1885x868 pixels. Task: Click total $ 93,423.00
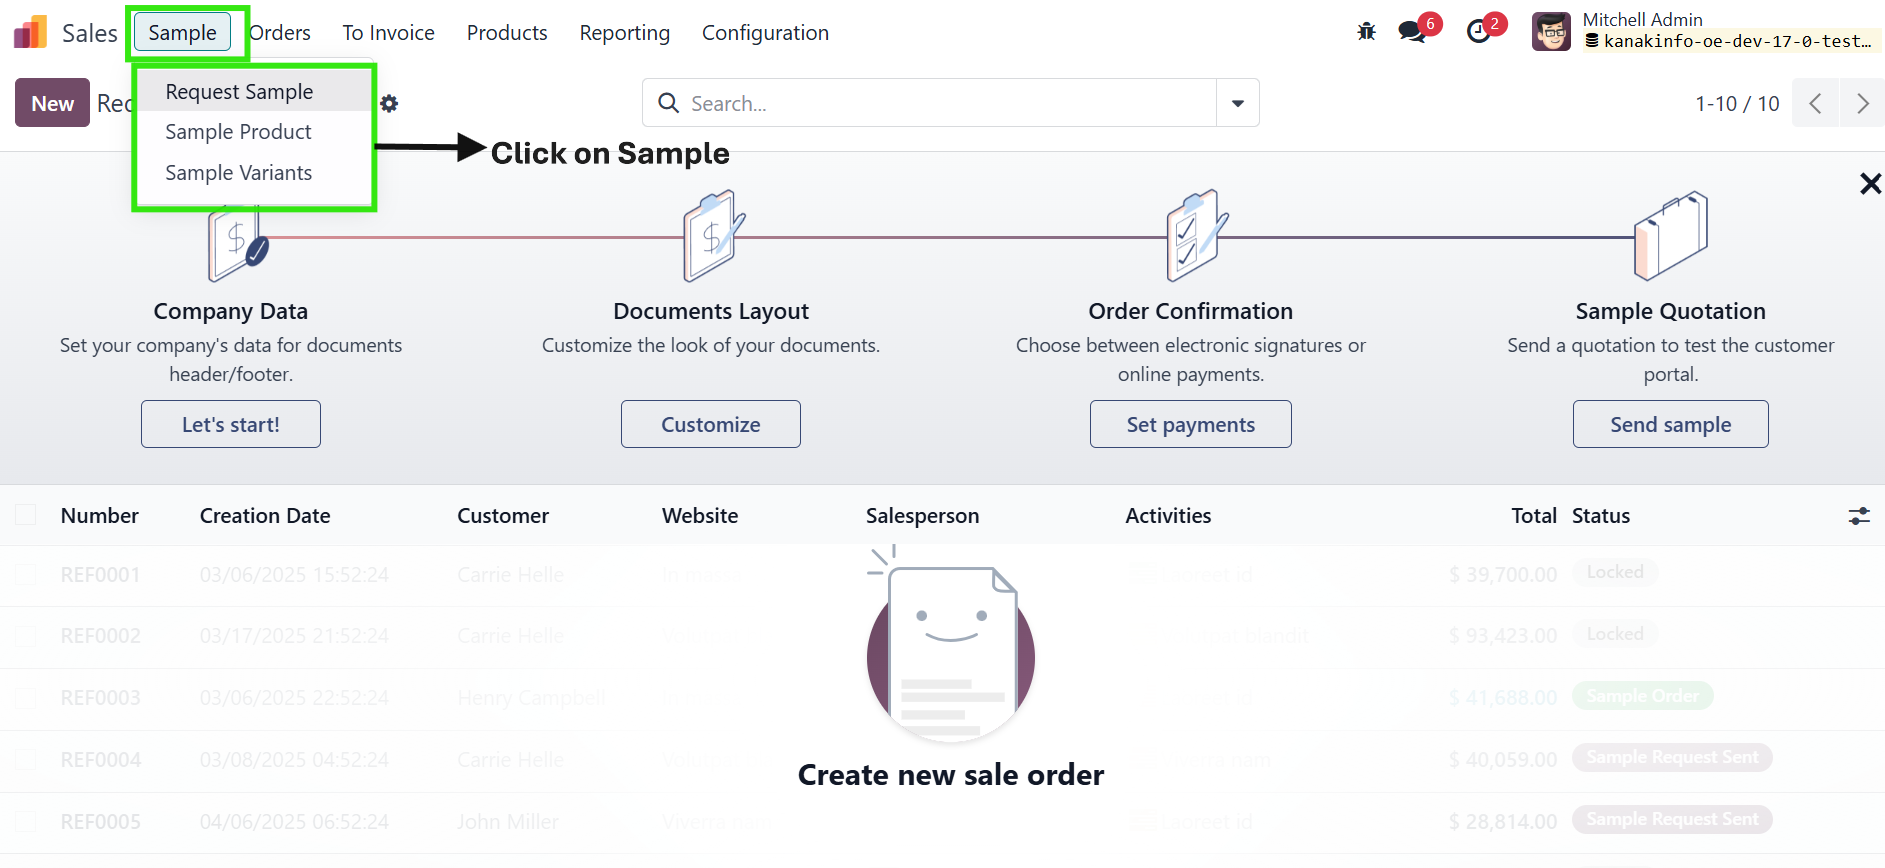point(1503,636)
